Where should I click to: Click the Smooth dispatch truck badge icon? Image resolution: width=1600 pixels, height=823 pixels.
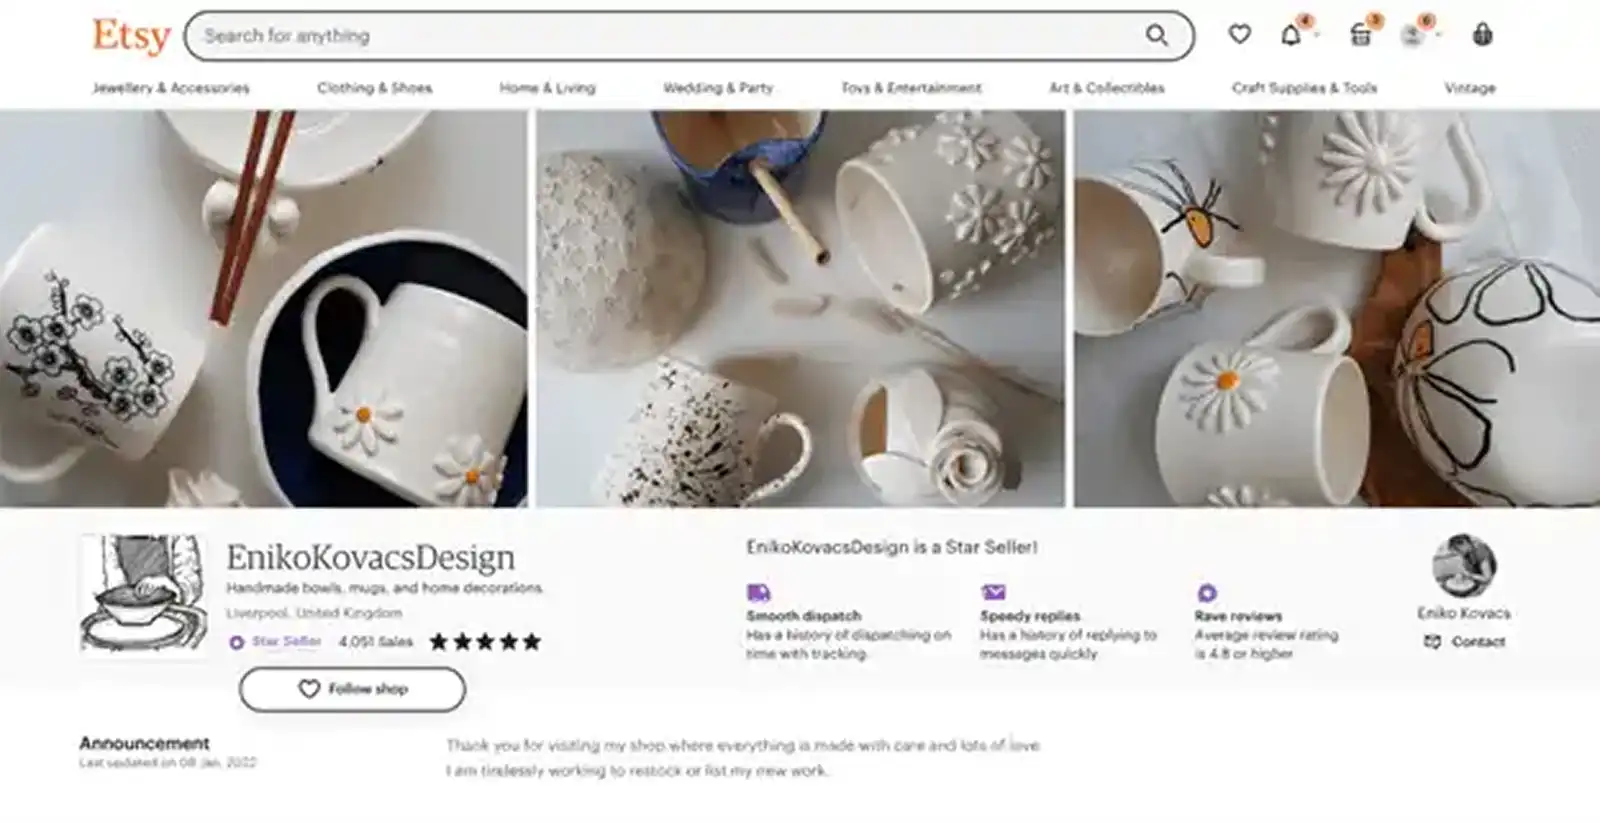pos(757,592)
